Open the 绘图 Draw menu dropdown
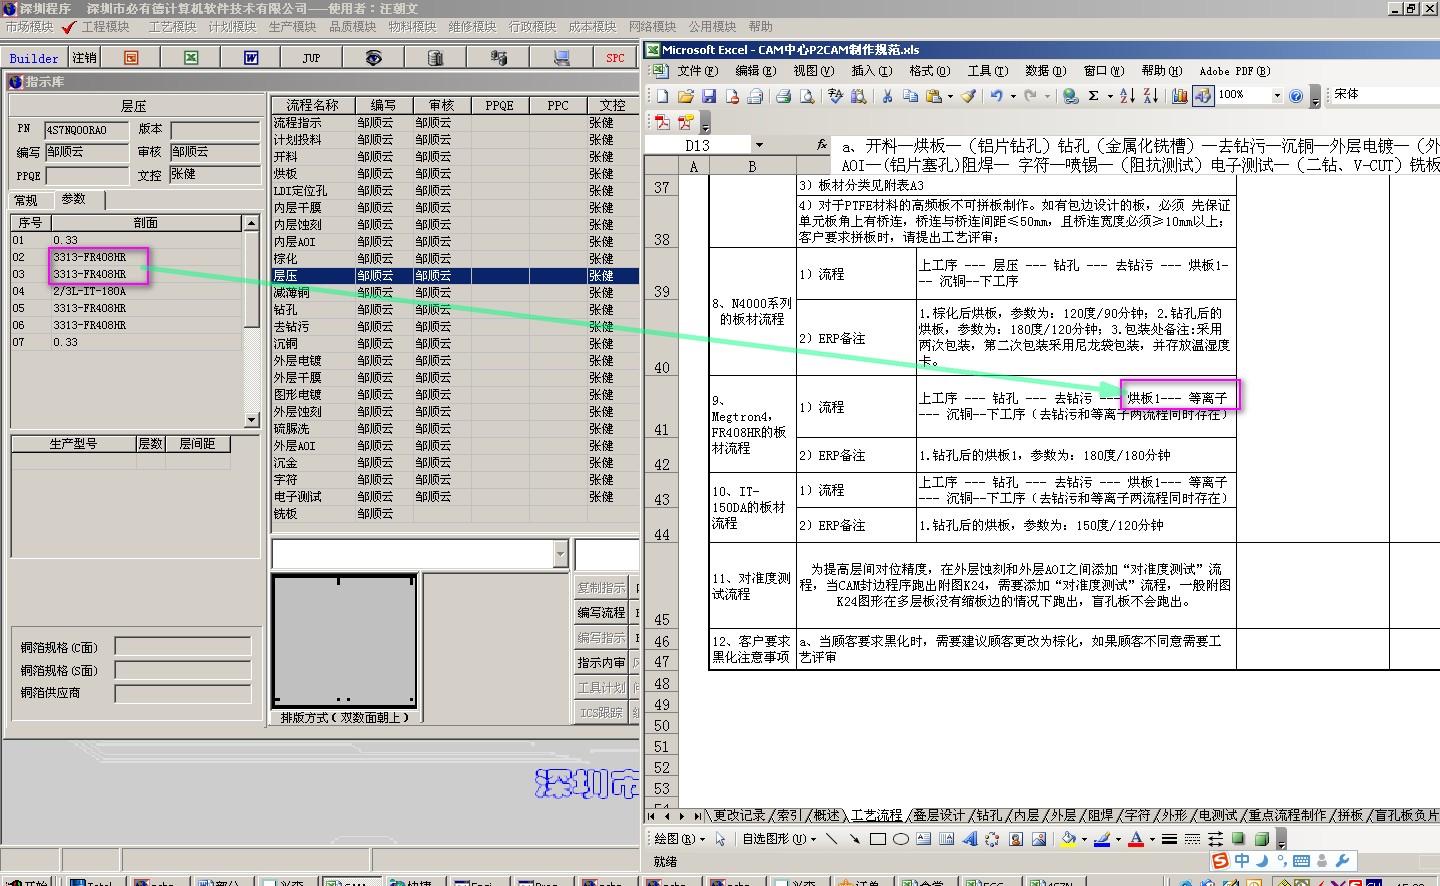Screen dimensions: 1440x886 tap(679, 839)
